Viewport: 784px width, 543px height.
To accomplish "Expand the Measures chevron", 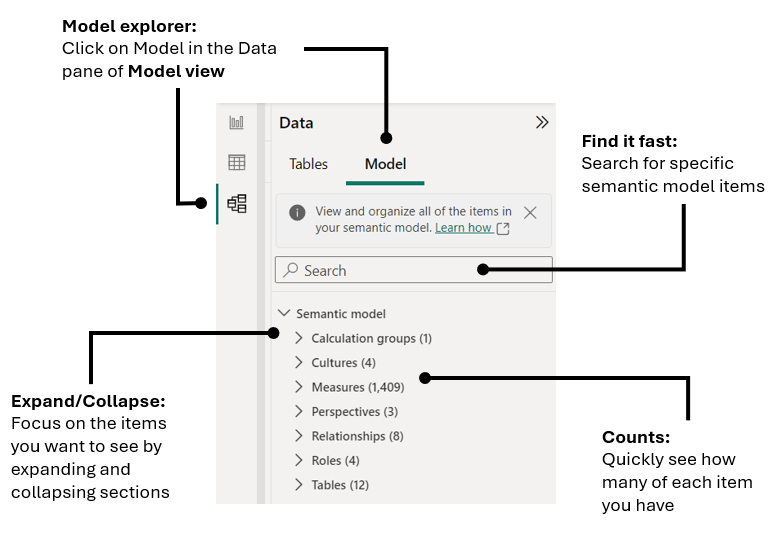I will 298,387.
